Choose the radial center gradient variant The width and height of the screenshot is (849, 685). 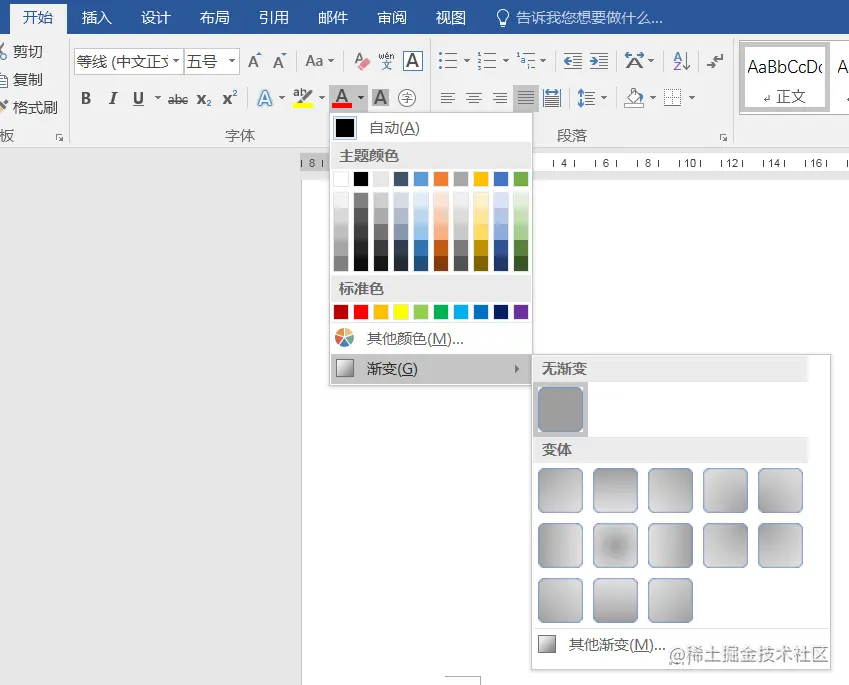click(x=615, y=545)
